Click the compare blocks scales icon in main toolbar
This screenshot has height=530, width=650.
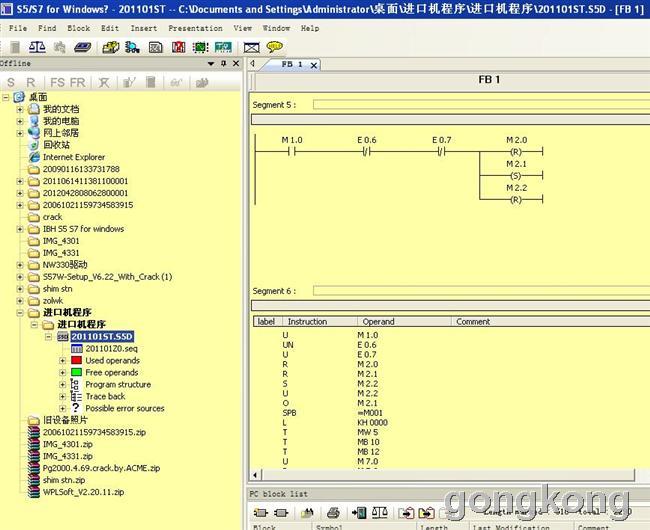tap(37, 47)
